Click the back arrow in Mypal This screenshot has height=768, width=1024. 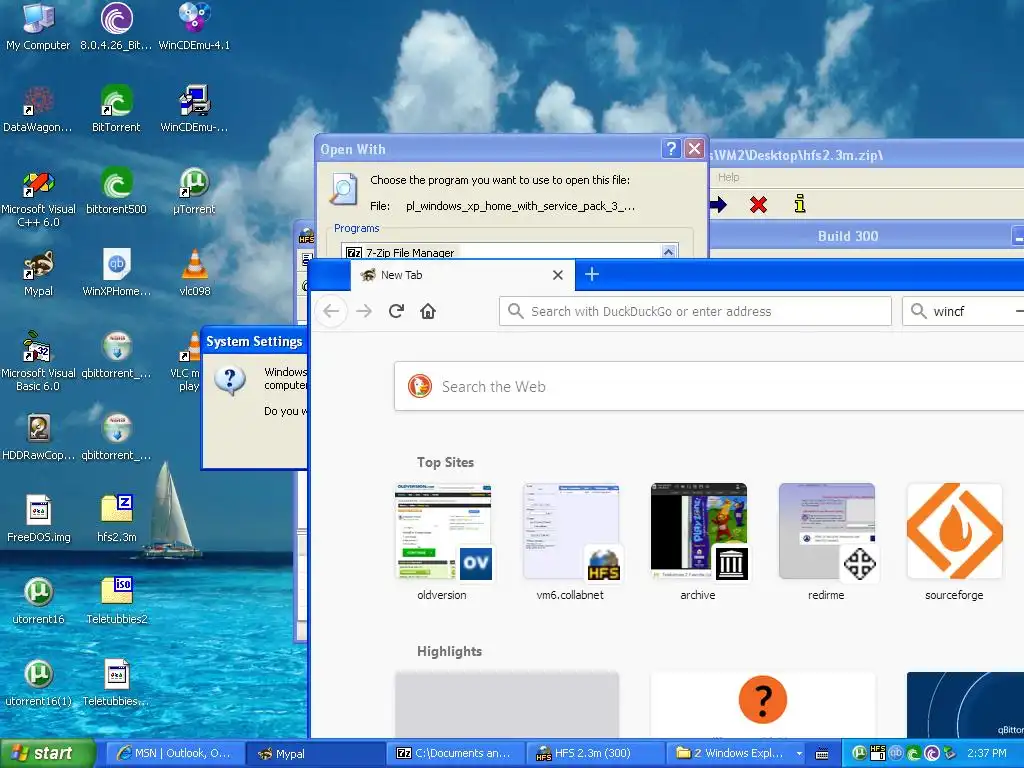[x=331, y=311]
